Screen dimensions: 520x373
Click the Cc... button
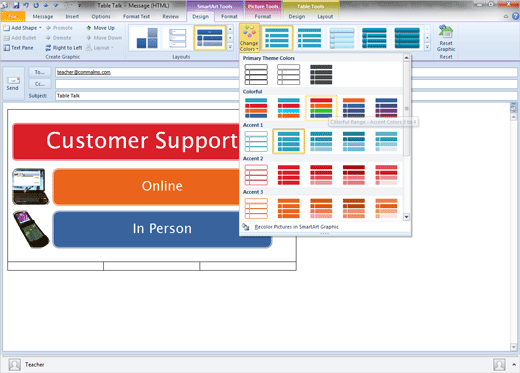pos(40,84)
